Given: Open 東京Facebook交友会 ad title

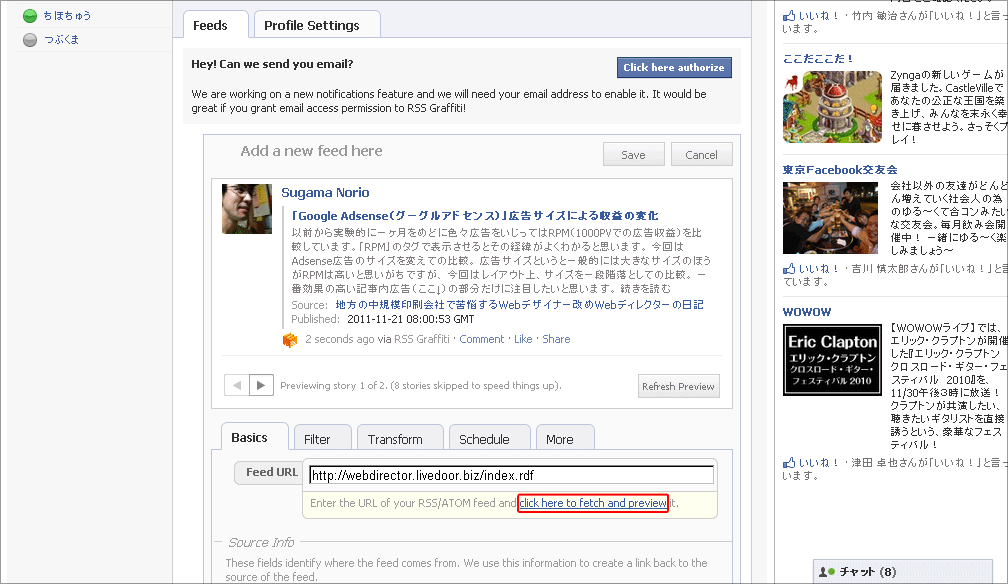Looking at the screenshot, I should [840, 170].
